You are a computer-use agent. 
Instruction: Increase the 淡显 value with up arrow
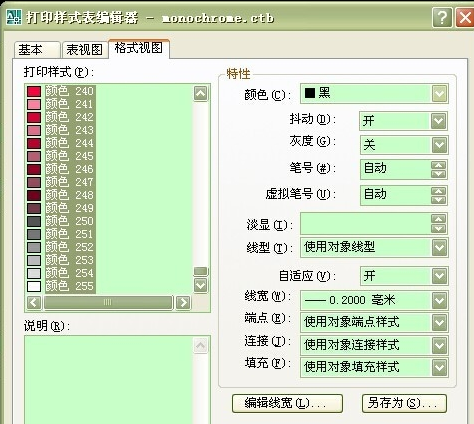pos(438,219)
